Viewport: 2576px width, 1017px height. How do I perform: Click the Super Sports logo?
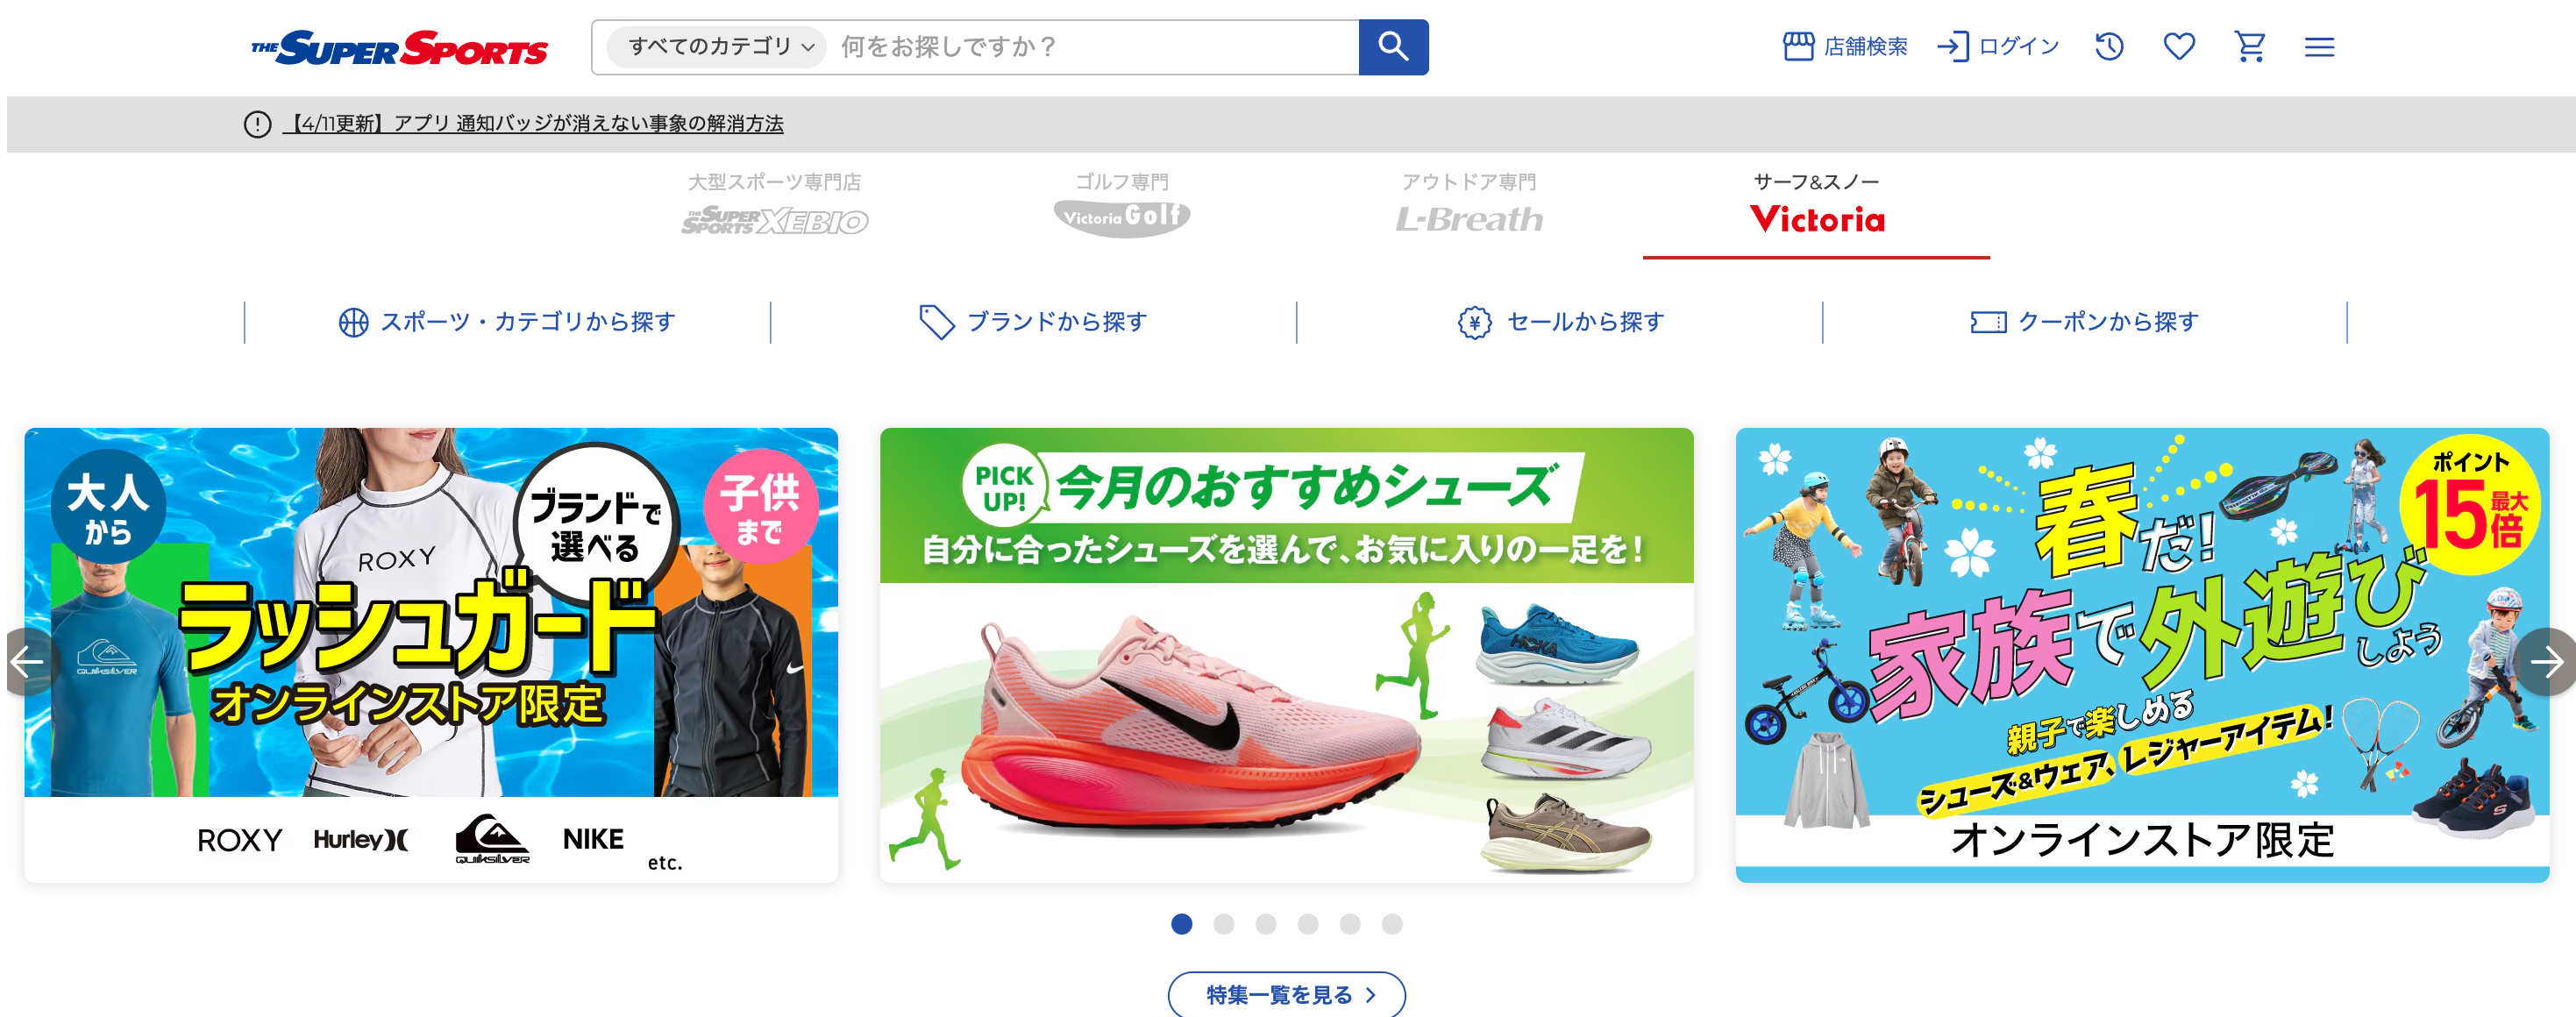(x=399, y=47)
